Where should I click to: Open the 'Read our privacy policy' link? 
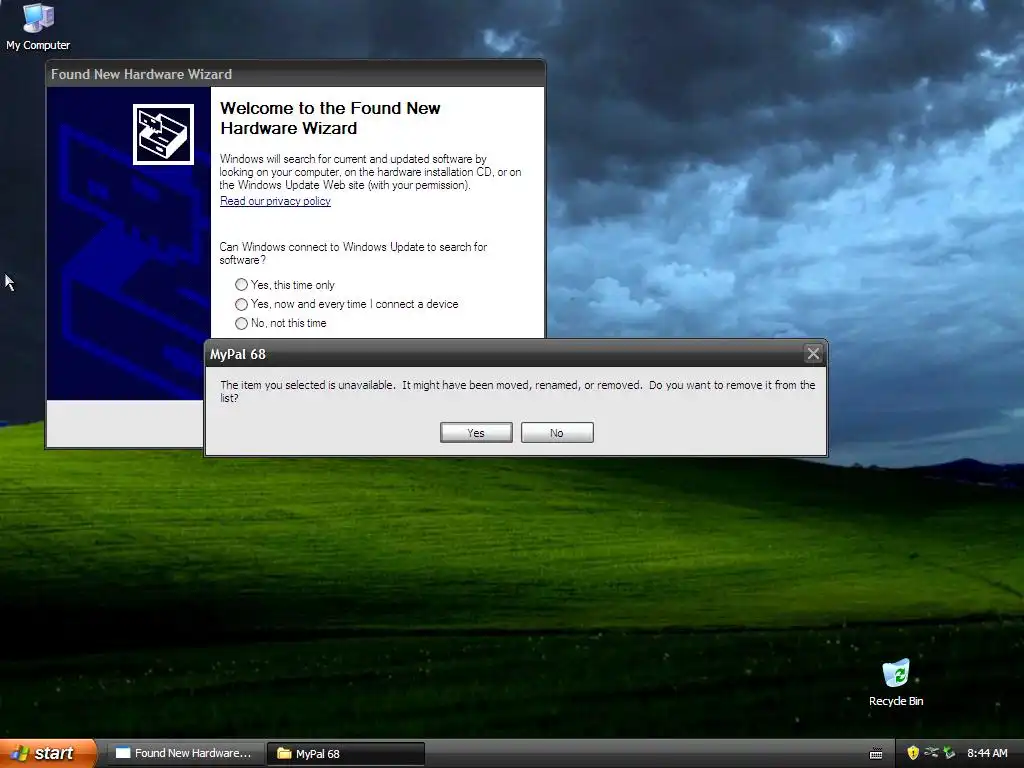click(275, 201)
